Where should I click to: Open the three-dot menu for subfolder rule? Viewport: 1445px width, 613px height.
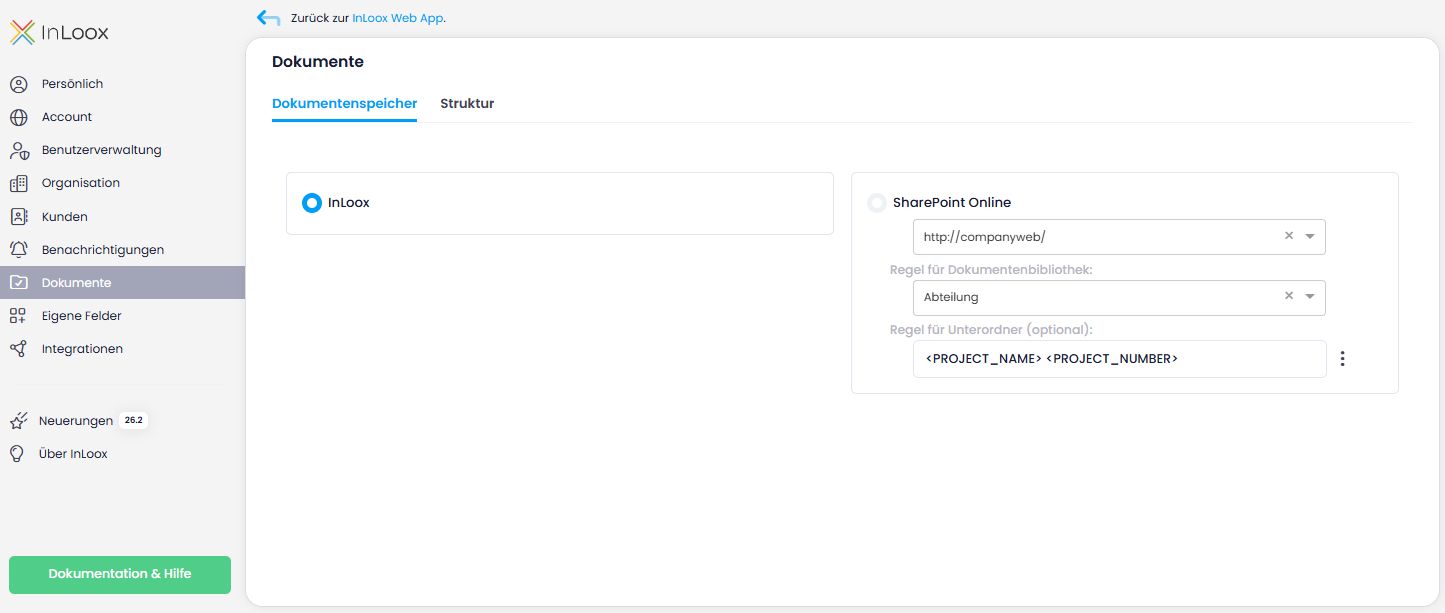pyautogui.click(x=1342, y=359)
